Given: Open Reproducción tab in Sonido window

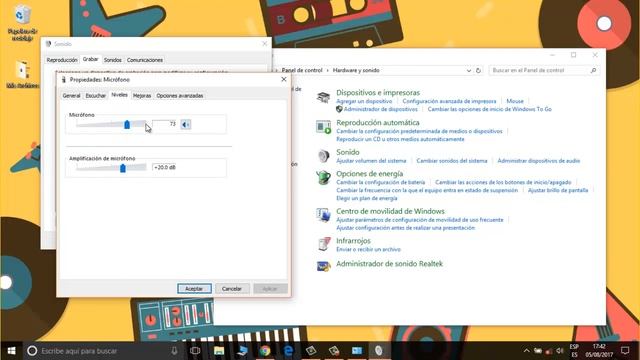Looking at the screenshot, I should (x=62, y=60).
